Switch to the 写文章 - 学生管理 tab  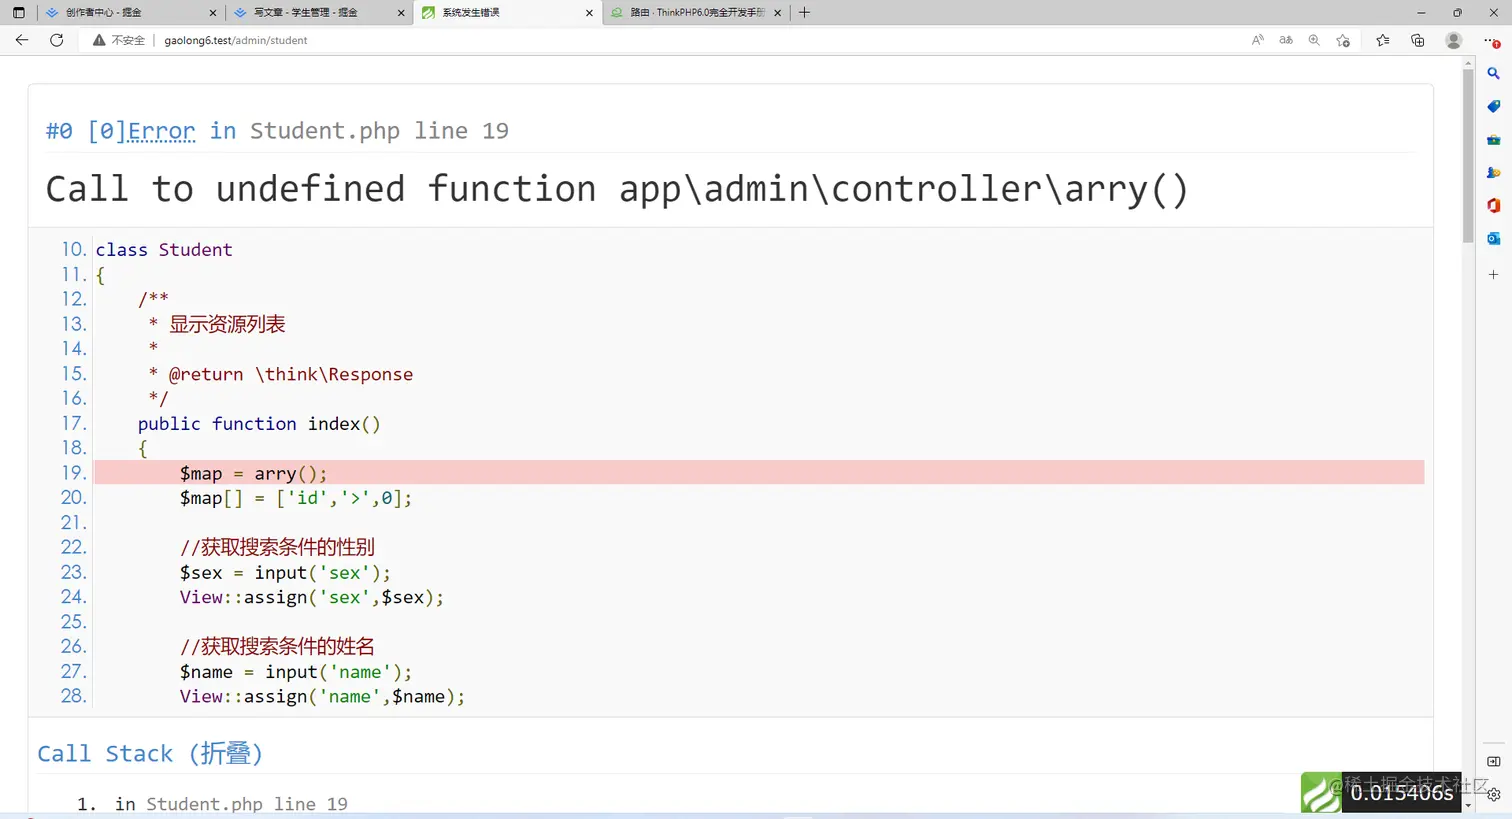(x=318, y=13)
